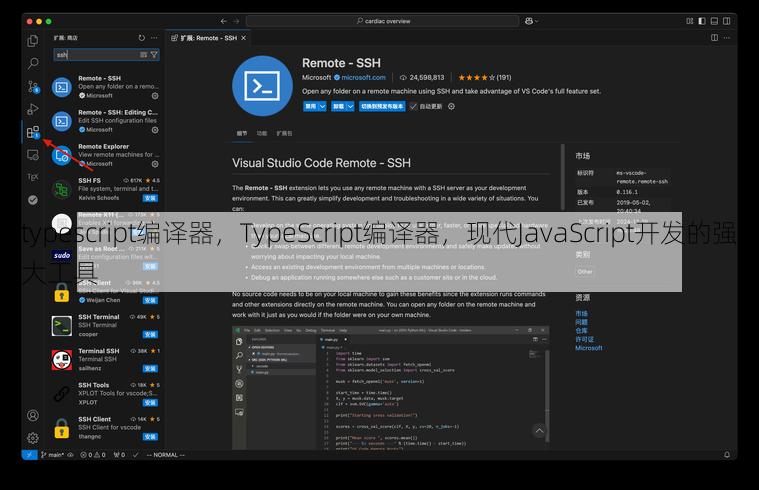Open the microsoft.com publisher link
759x490 pixels.
tap(364, 77)
